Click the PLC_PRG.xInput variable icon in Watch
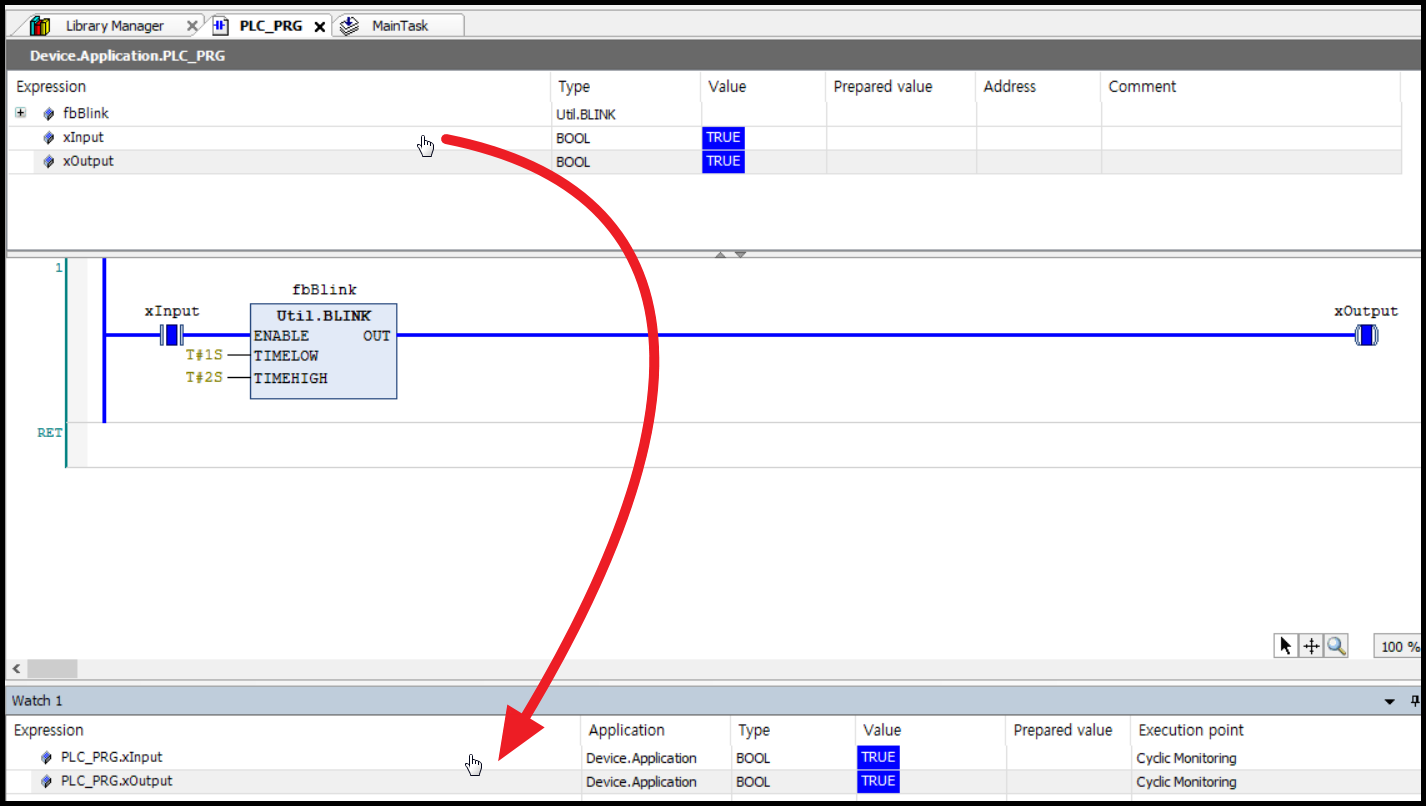This screenshot has width=1426, height=806. pos(47,758)
